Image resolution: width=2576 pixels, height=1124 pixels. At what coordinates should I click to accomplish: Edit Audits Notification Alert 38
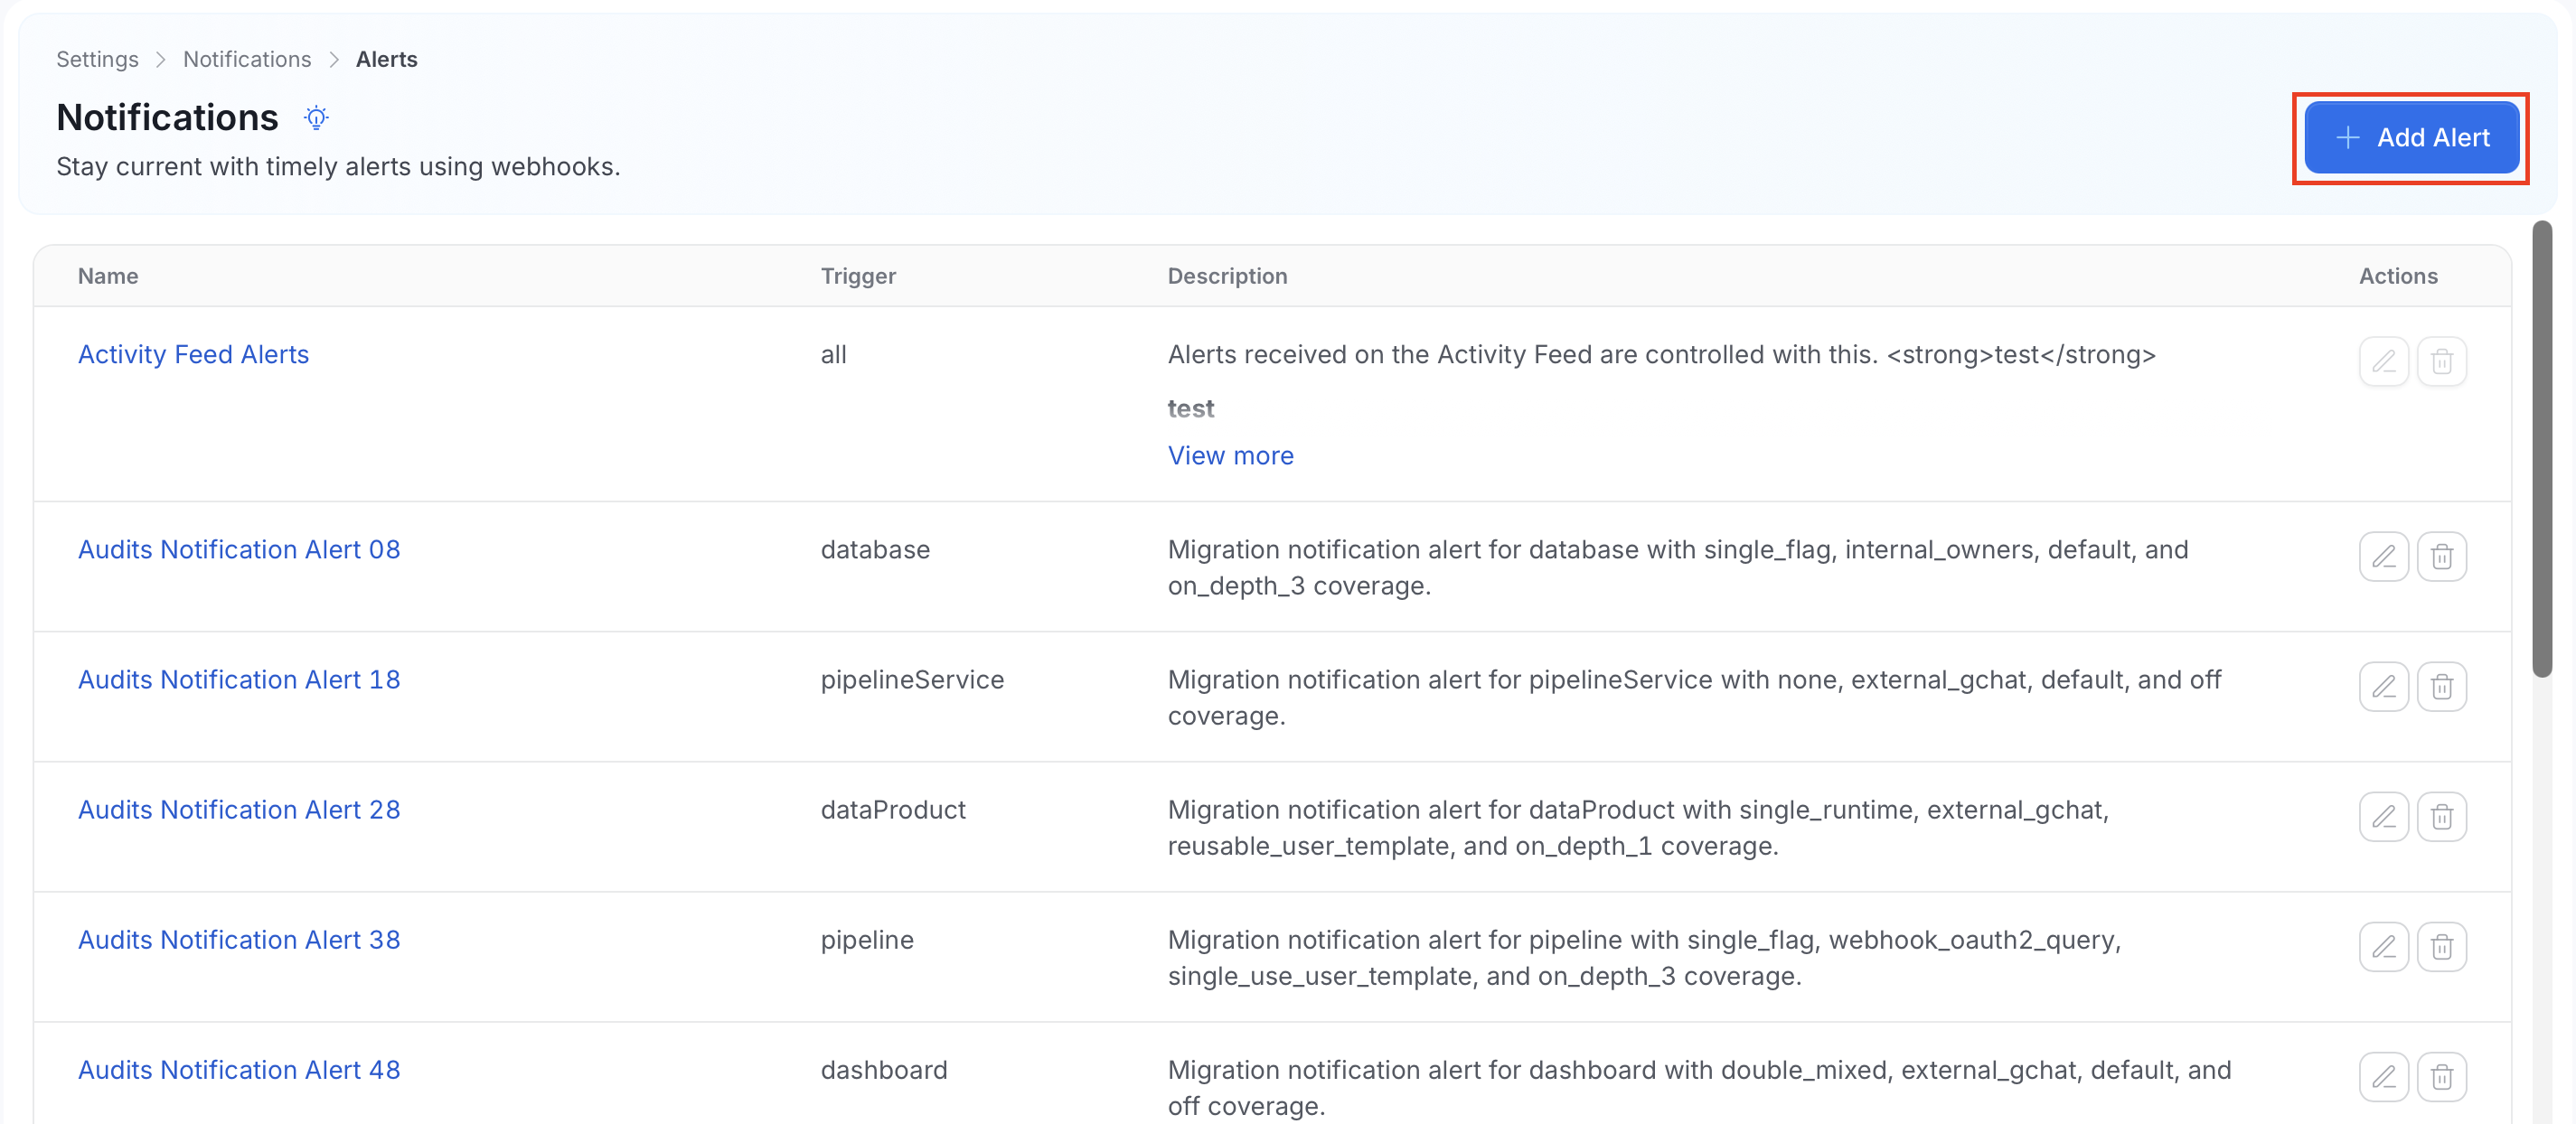click(2383, 946)
